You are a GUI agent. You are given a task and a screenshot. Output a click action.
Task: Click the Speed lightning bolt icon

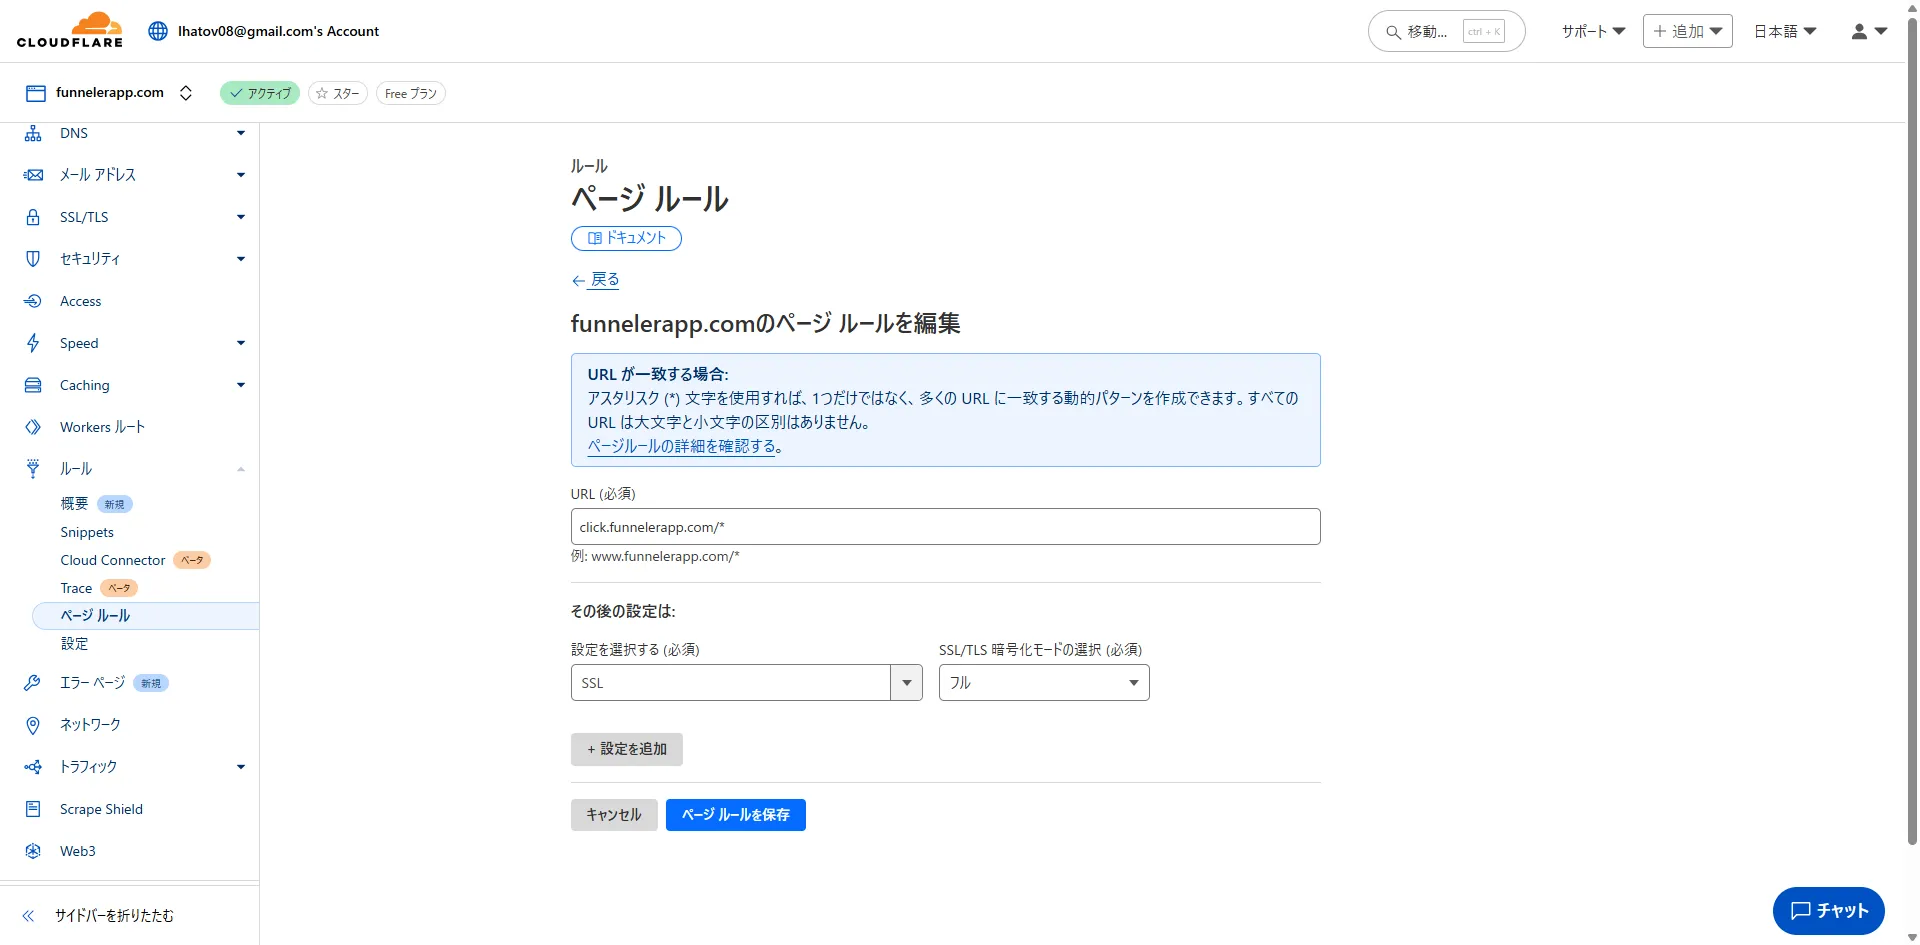33,343
